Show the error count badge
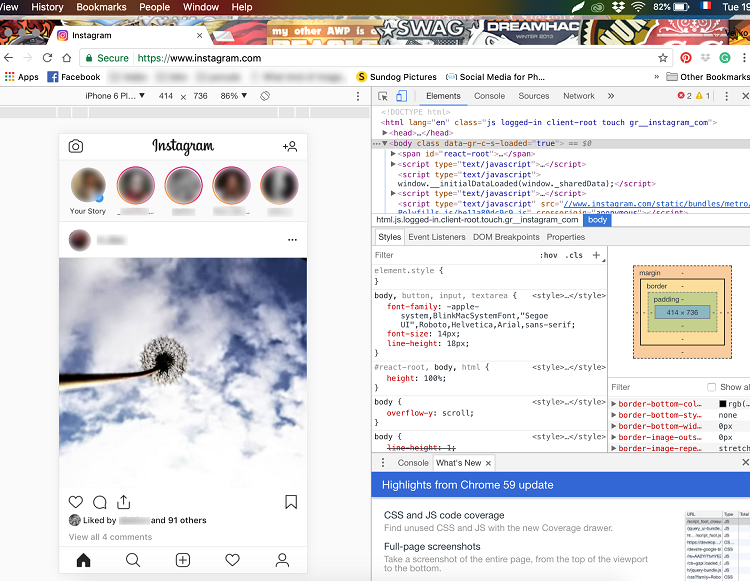This screenshot has width=750, height=581. coord(684,96)
